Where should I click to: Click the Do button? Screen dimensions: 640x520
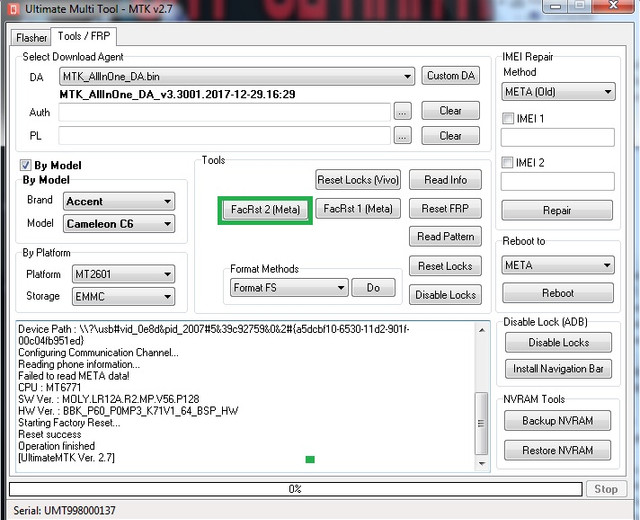click(x=373, y=288)
